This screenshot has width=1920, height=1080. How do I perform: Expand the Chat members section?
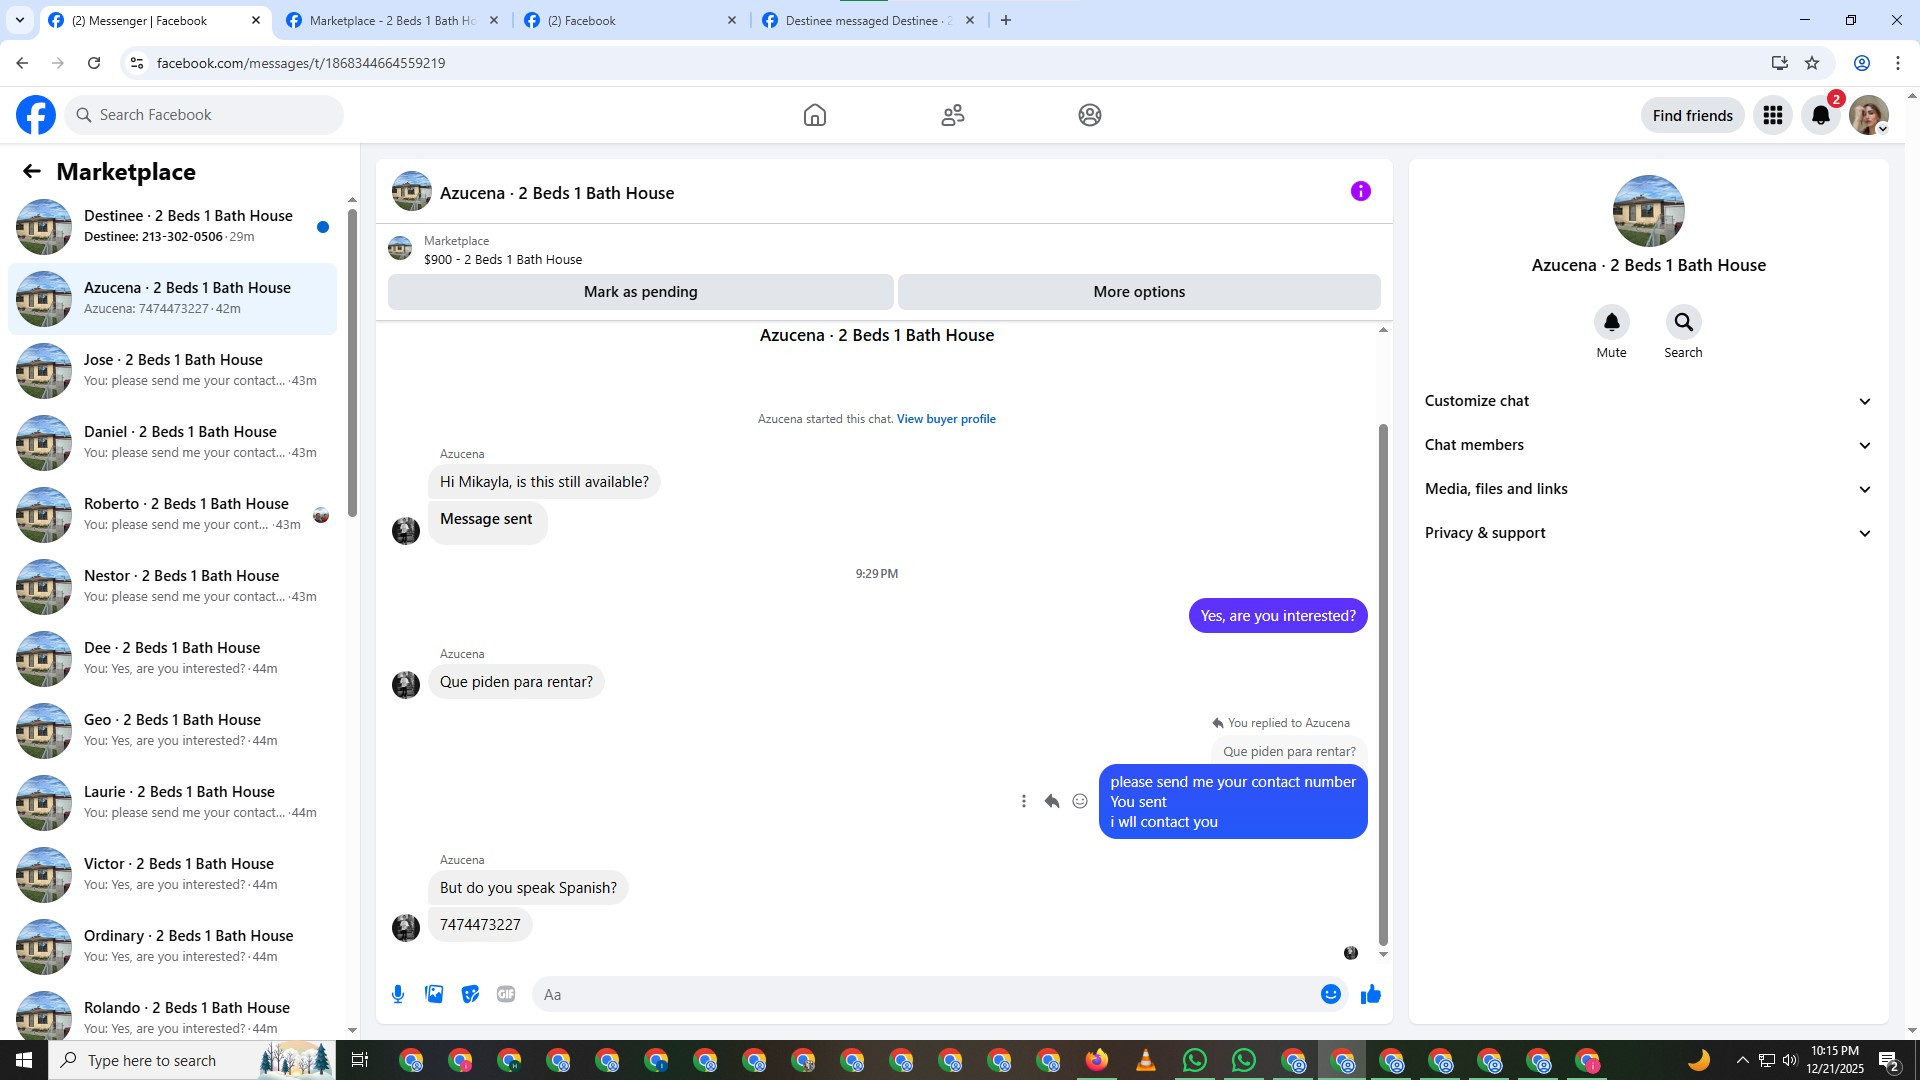(x=1648, y=445)
